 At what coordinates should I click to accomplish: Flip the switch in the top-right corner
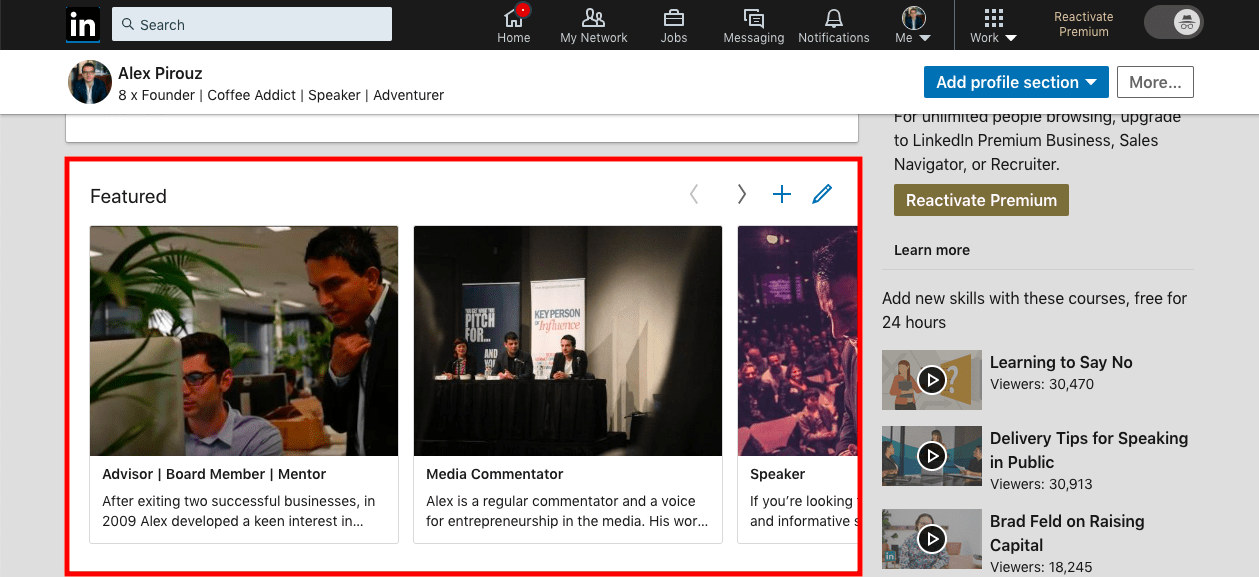coord(1172,21)
